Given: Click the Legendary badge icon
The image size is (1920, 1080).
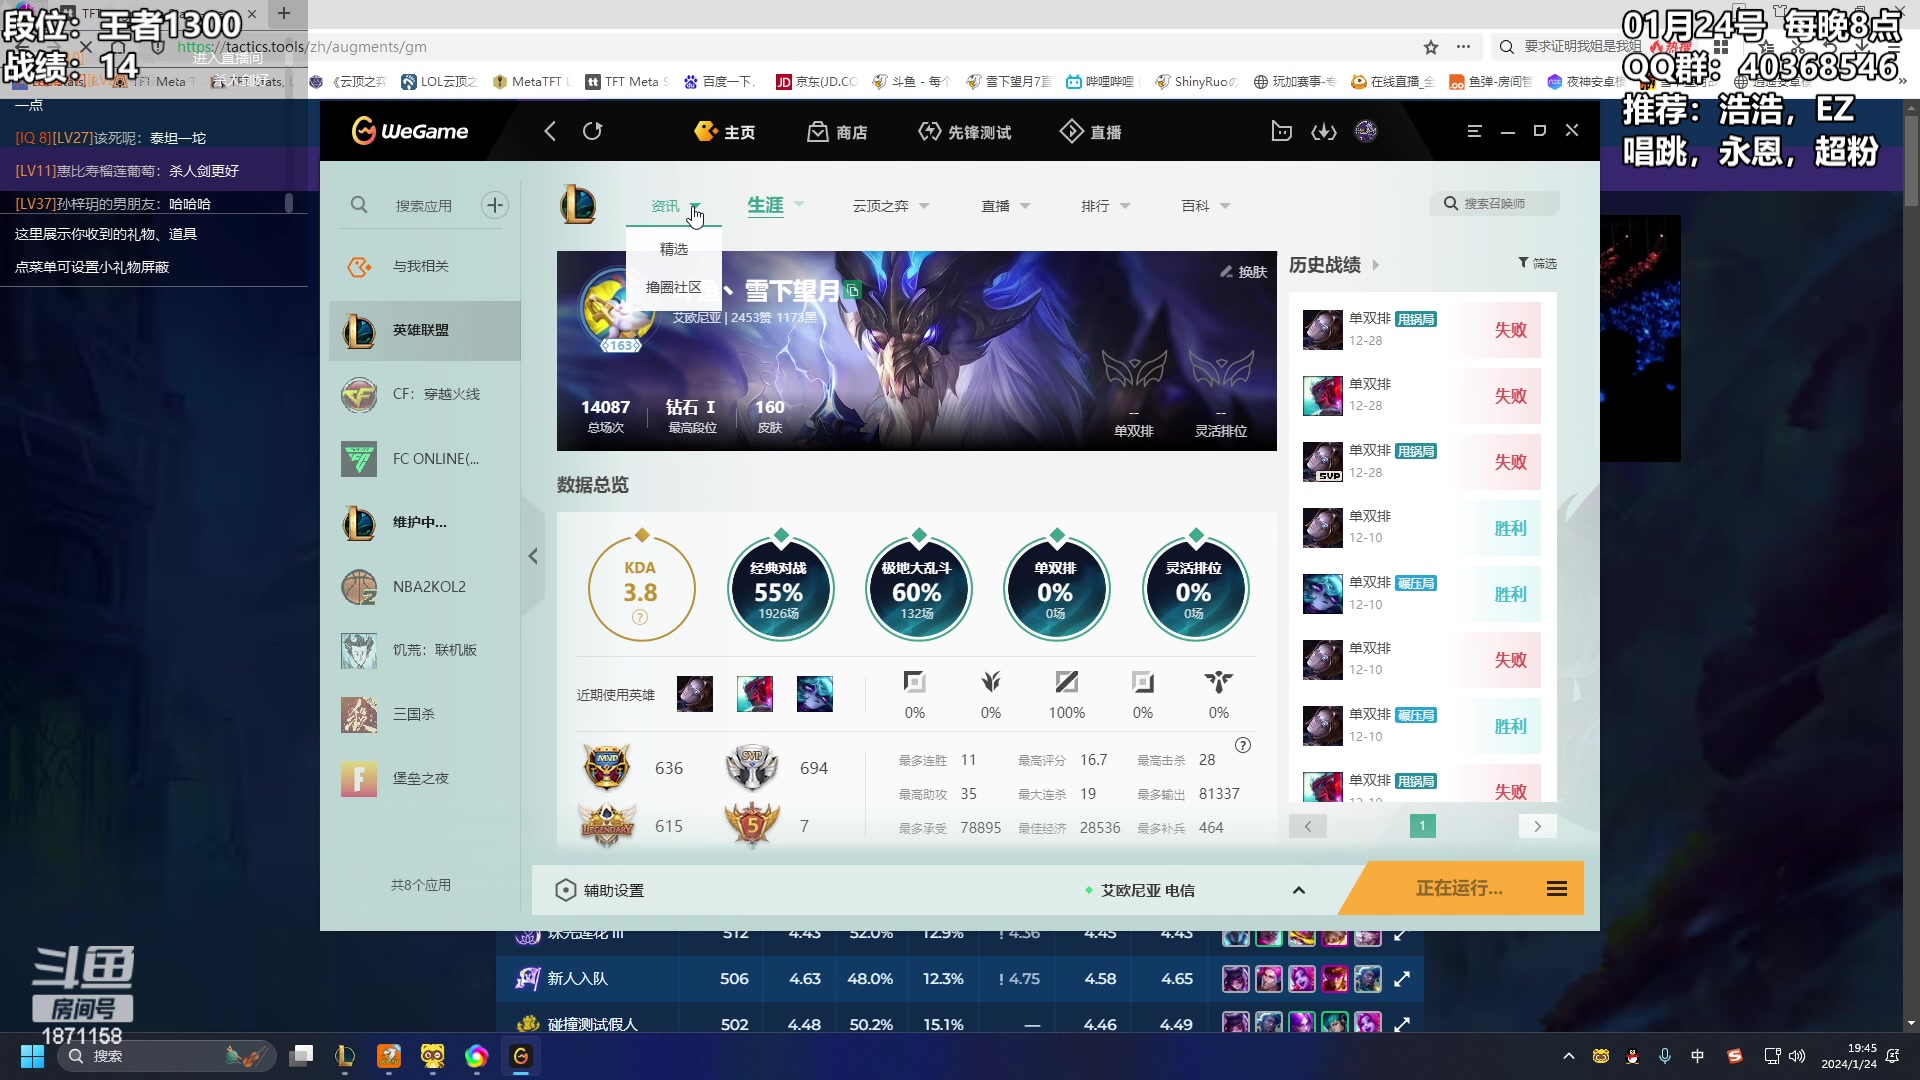Looking at the screenshot, I should [607, 825].
